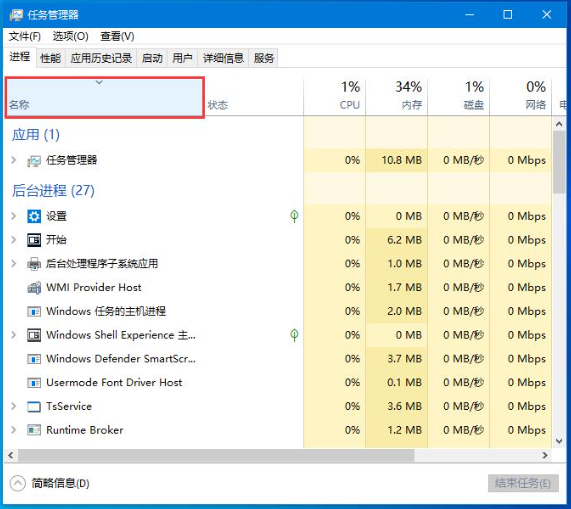Switch to the 性能 tab

pyautogui.click(x=51, y=58)
